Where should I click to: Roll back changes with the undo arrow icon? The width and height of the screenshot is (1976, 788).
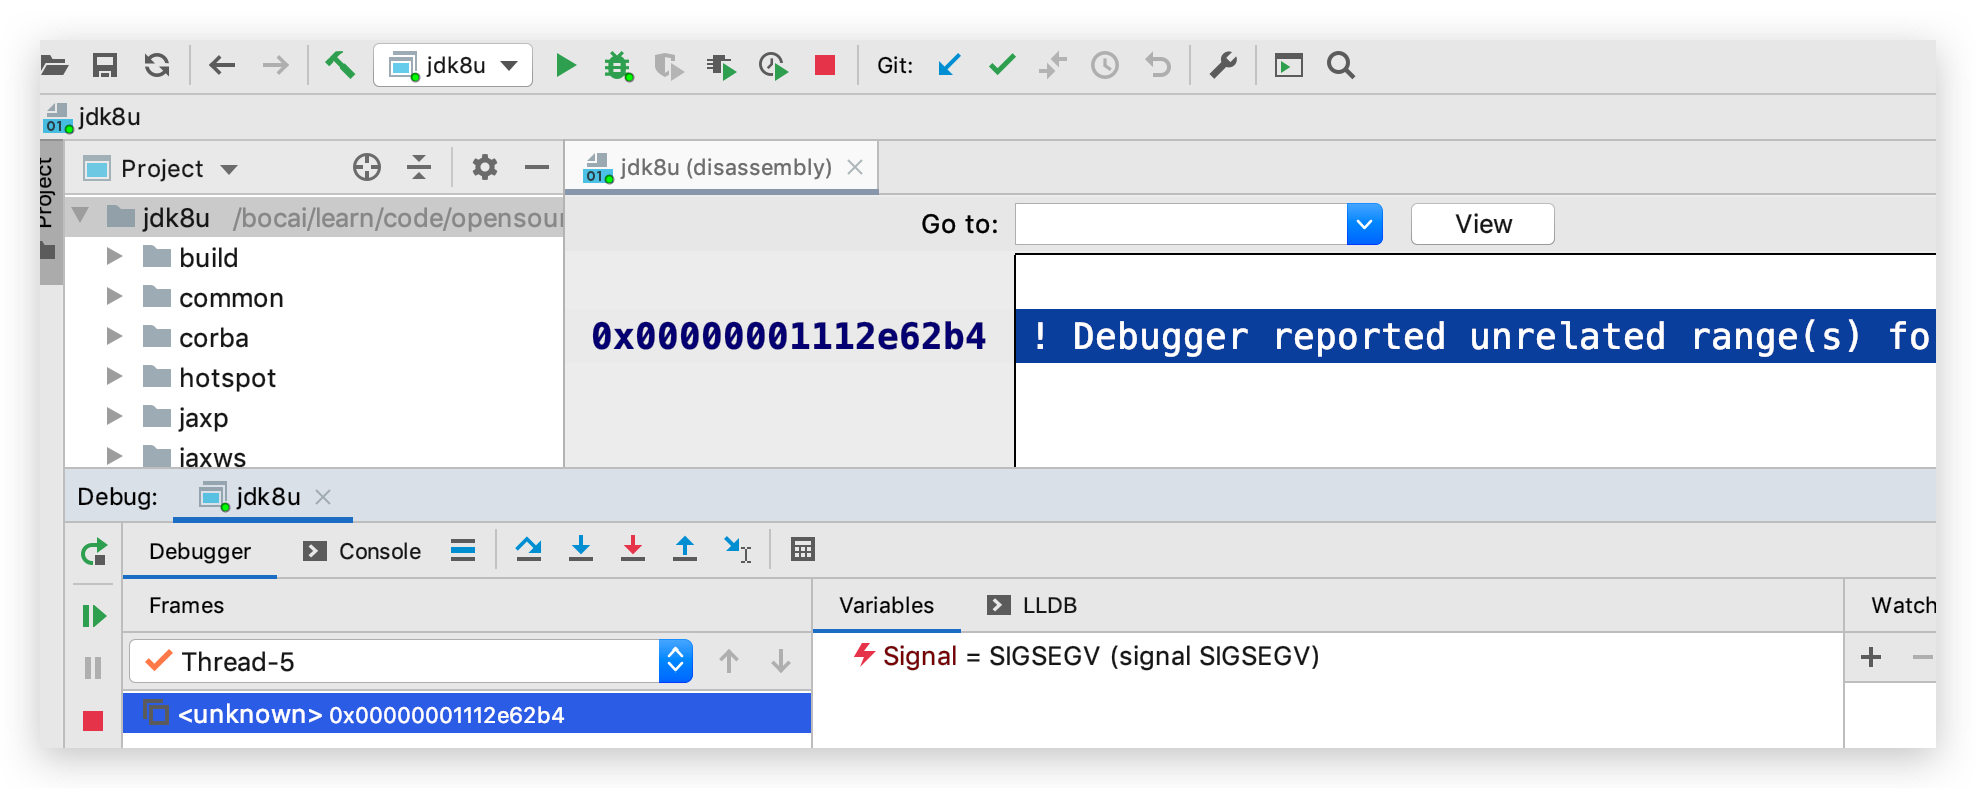[x=1158, y=66]
